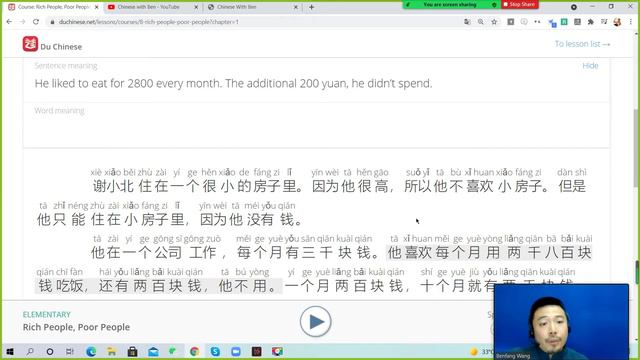Click the word 但是 in first line
The height and width of the screenshot is (360, 640).
click(x=572, y=187)
